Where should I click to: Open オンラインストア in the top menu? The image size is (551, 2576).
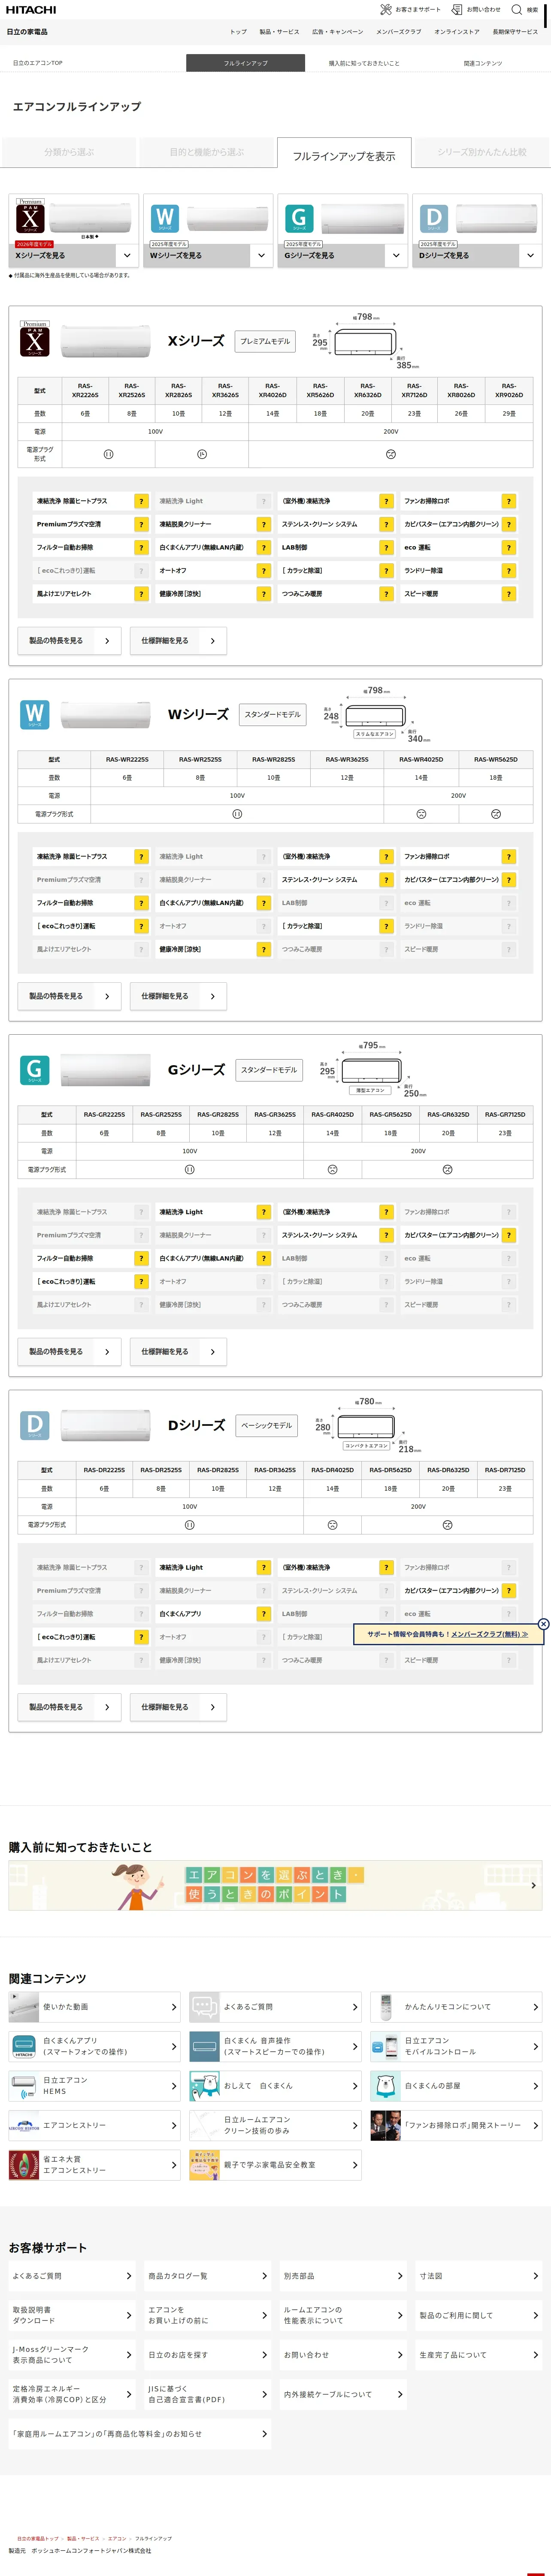click(456, 32)
